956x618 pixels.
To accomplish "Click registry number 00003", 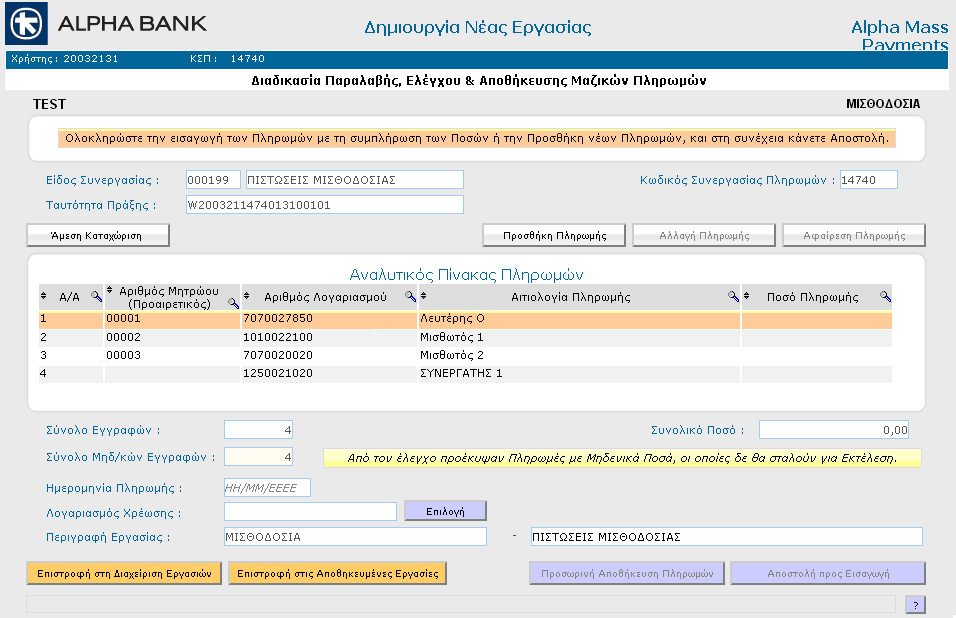I will [x=123, y=355].
